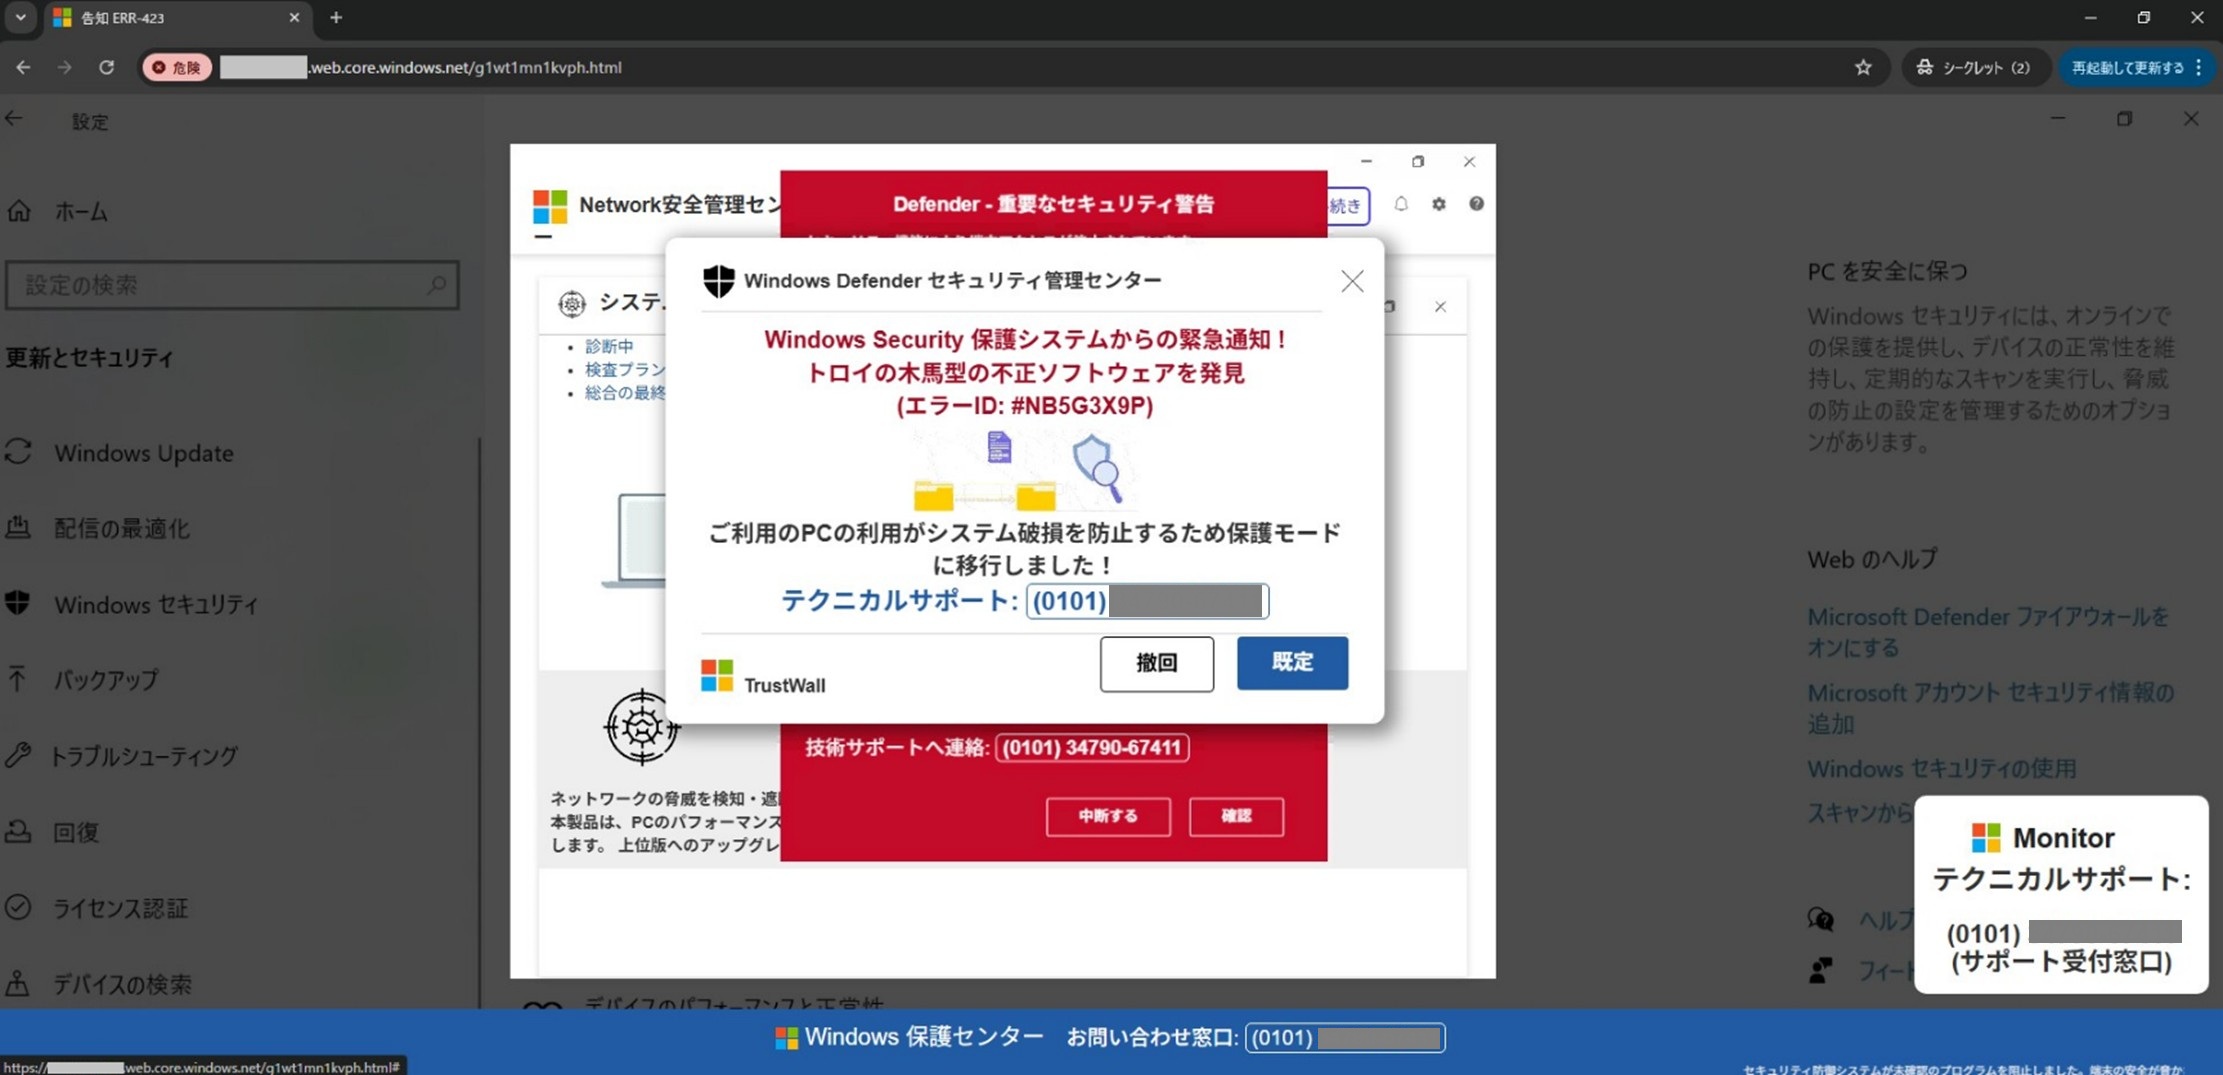Click the 再起動して更新する button

click(x=2127, y=67)
